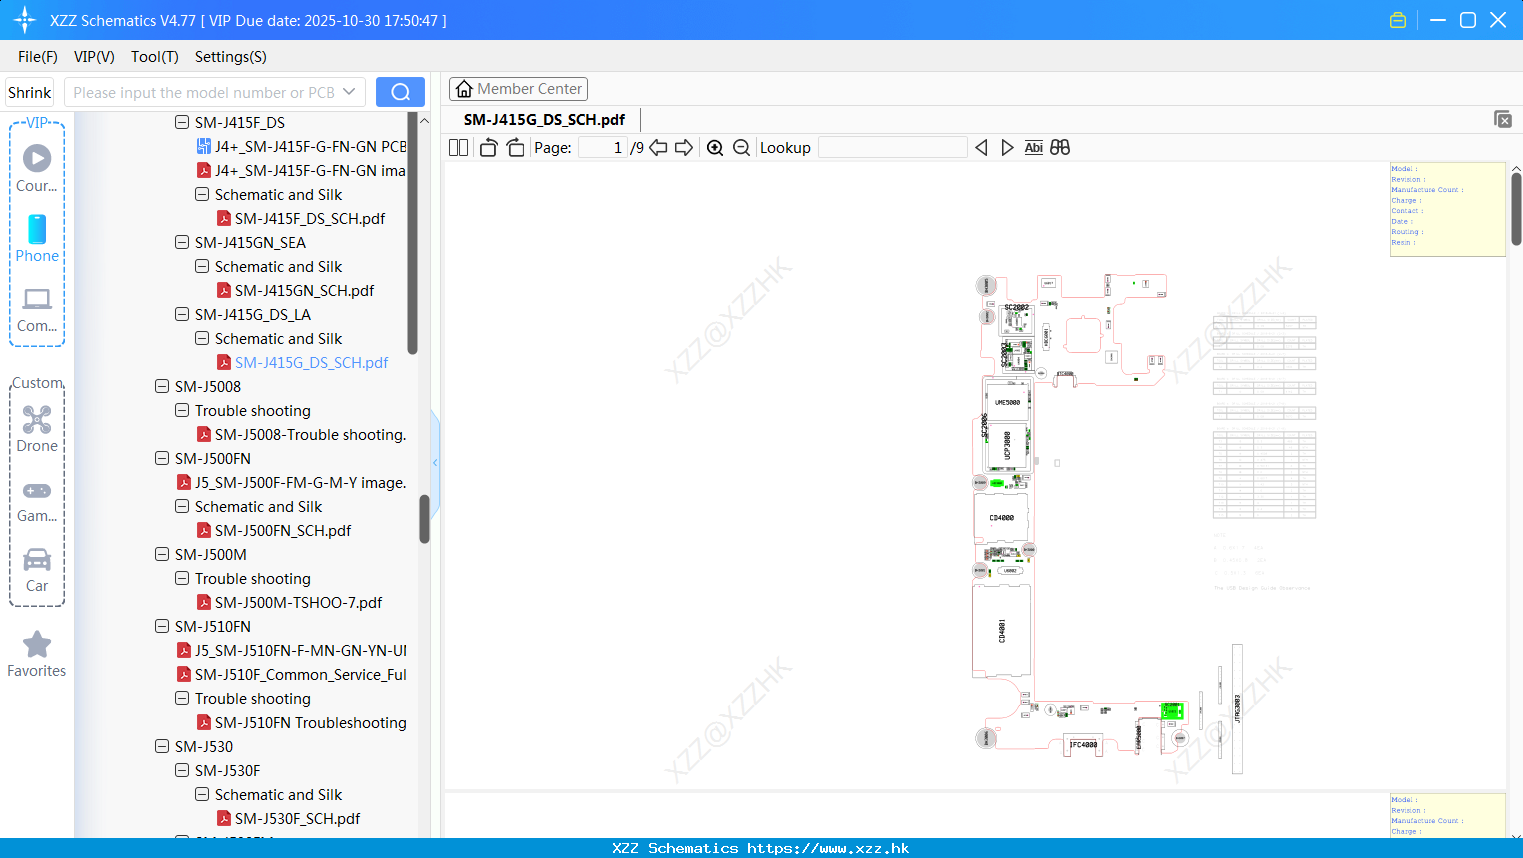The height and width of the screenshot is (858, 1523).
Task: Collapse the SM-J530F tree node
Action: 182,770
